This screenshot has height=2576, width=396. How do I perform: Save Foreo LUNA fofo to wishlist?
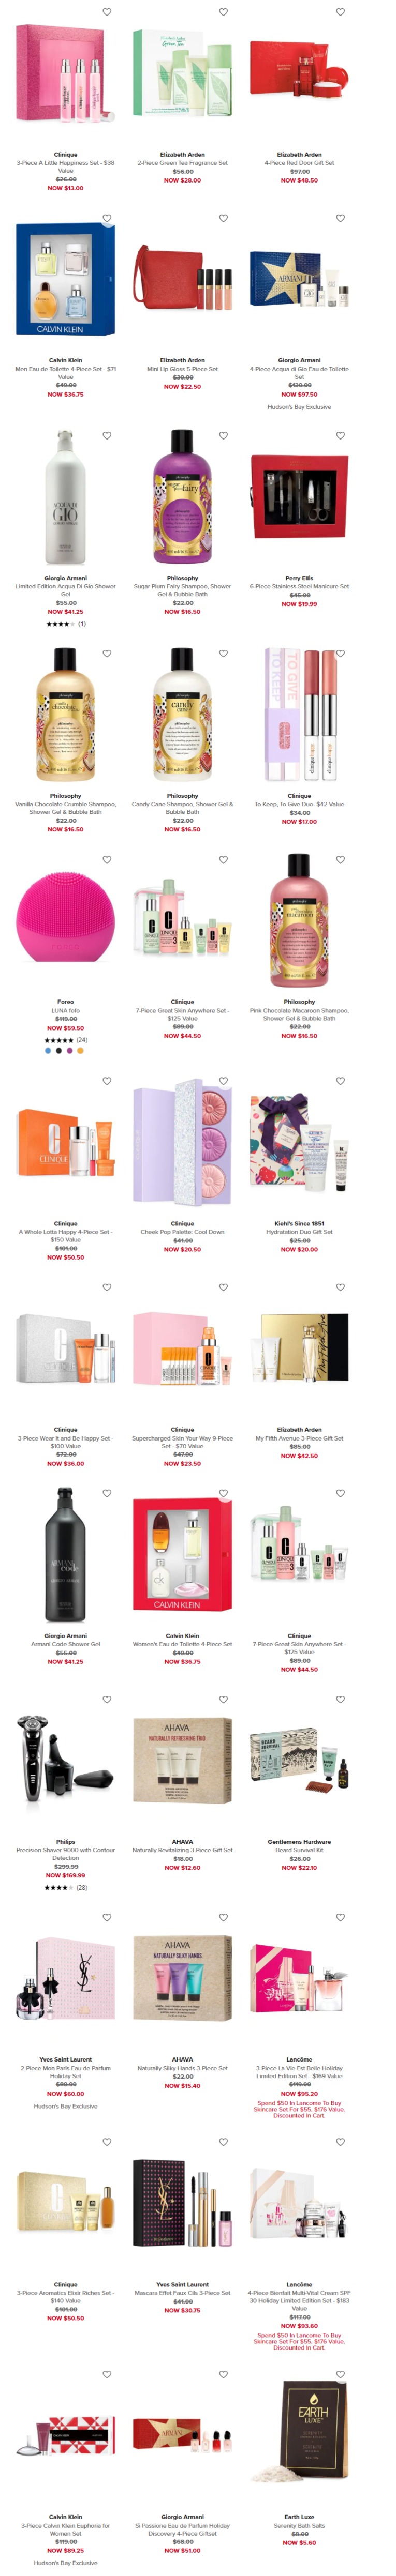tap(107, 860)
